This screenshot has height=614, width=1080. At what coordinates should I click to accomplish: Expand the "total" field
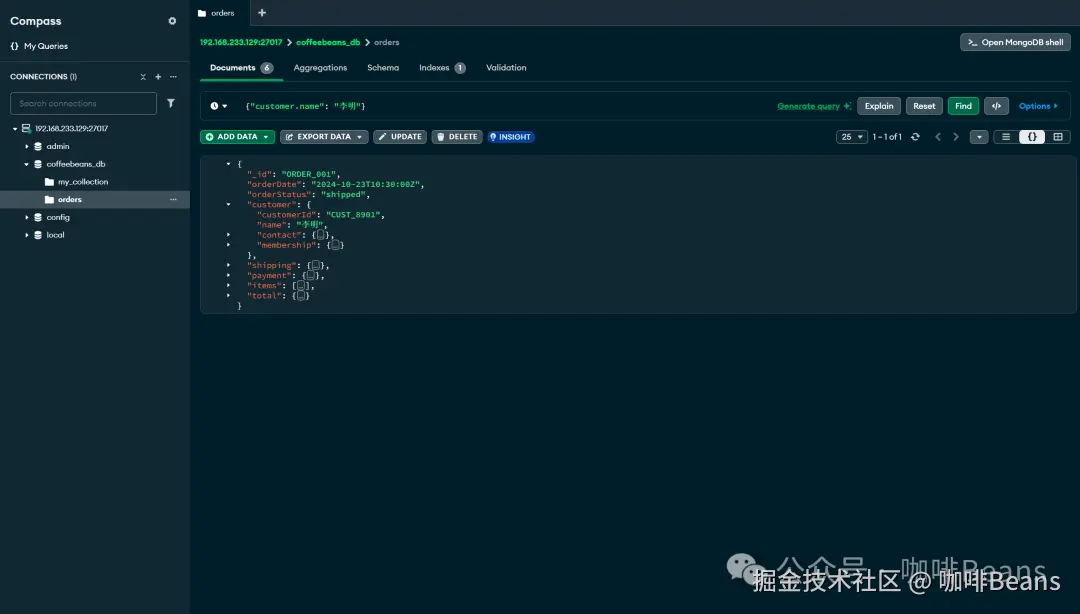pos(229,296)
